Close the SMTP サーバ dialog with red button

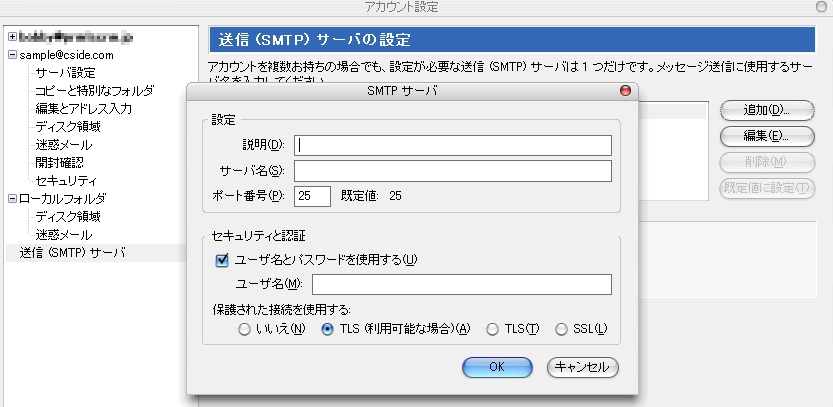[626, 91]
